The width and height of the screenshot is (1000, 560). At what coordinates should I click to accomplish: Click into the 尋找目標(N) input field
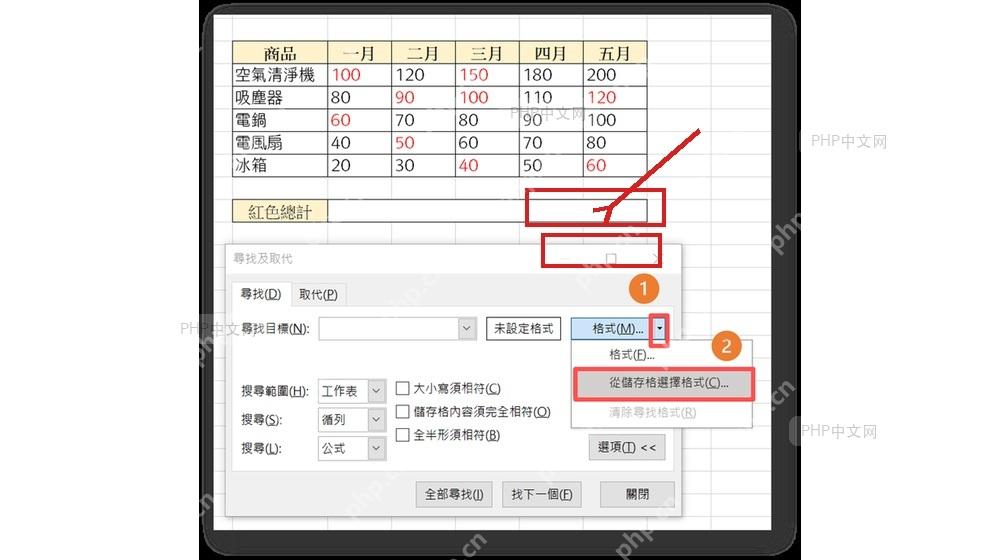click(x=388, y=328)
